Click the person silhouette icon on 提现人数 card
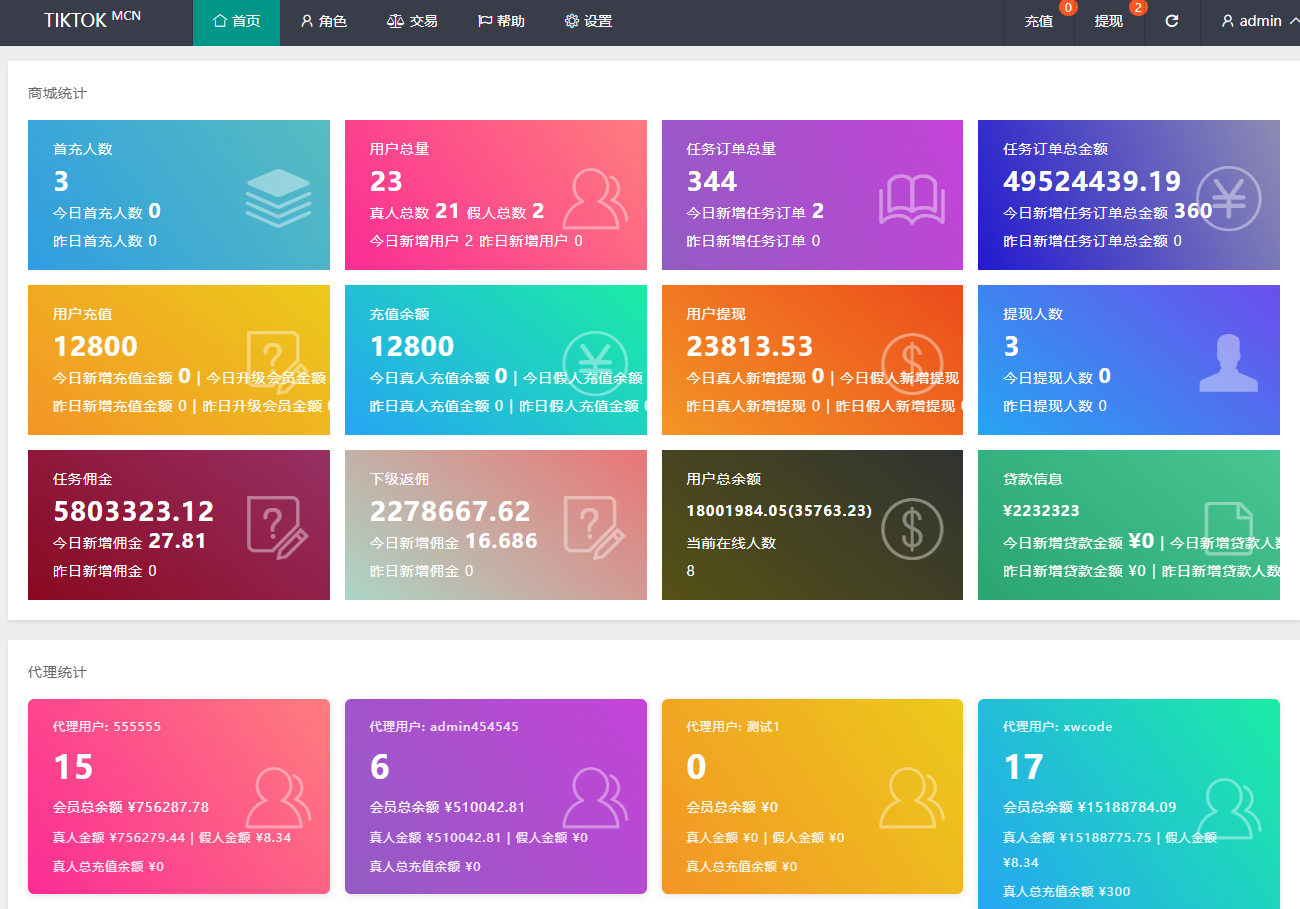This screenshot has height=909, width=1300. tap(1228, 363)
